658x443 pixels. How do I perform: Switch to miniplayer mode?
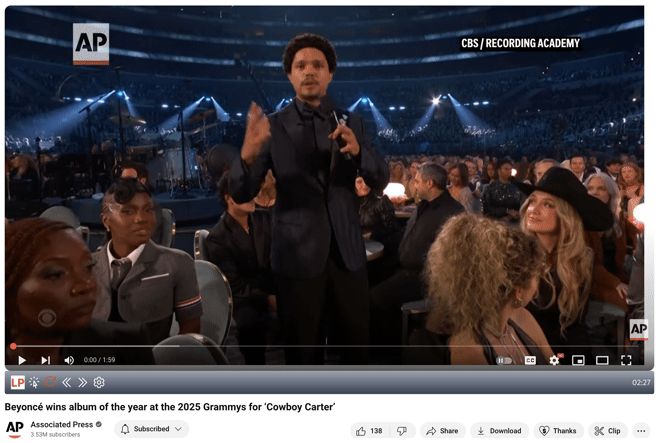click(x=578, y=360)
